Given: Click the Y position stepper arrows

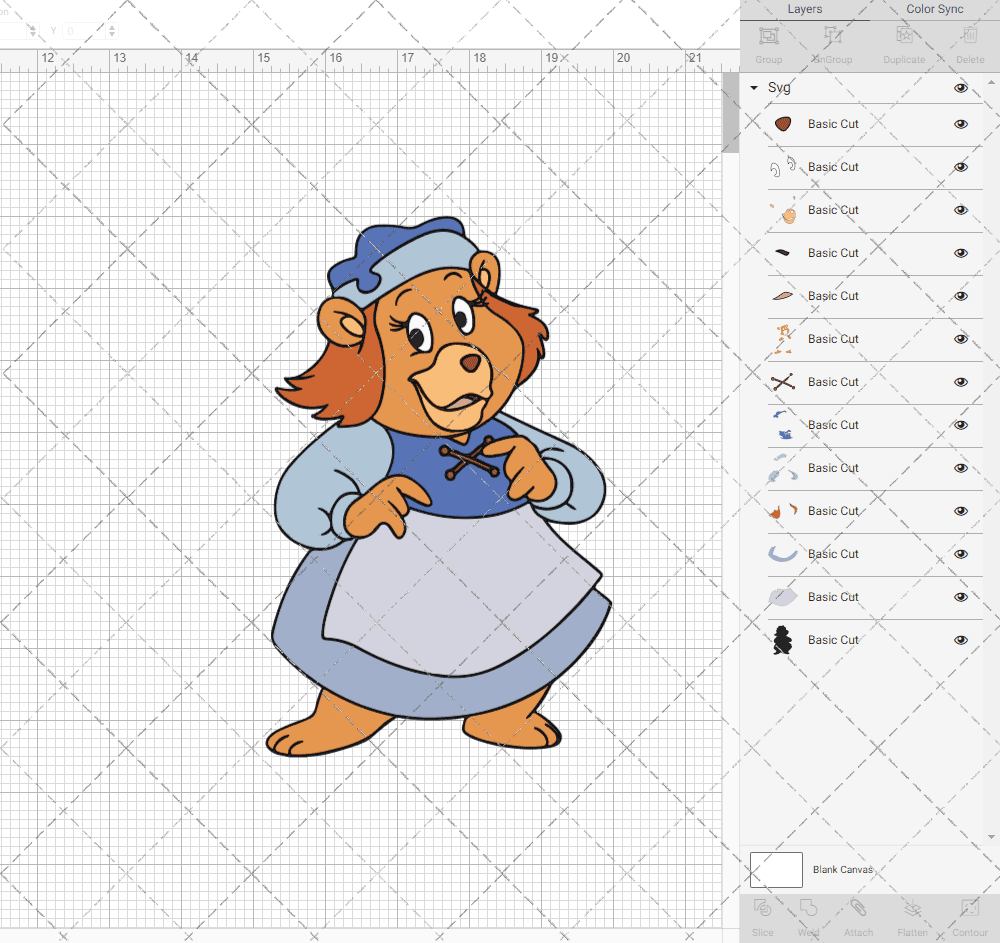Looking at the screenshot, I should pos(112,30).
